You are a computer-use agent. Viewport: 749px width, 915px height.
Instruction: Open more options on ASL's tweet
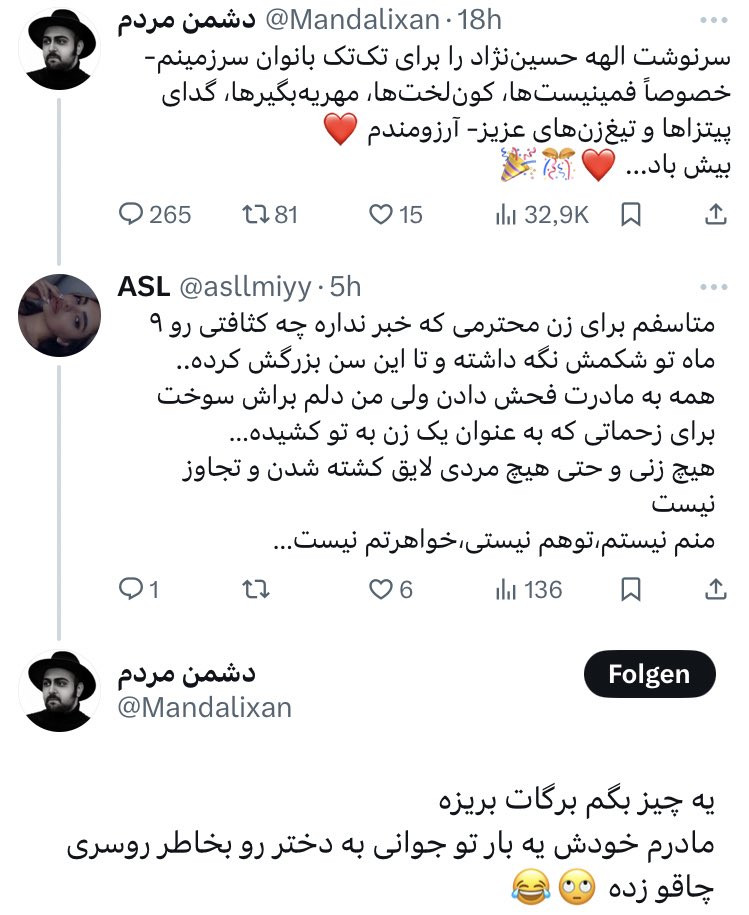click(715, 287)
